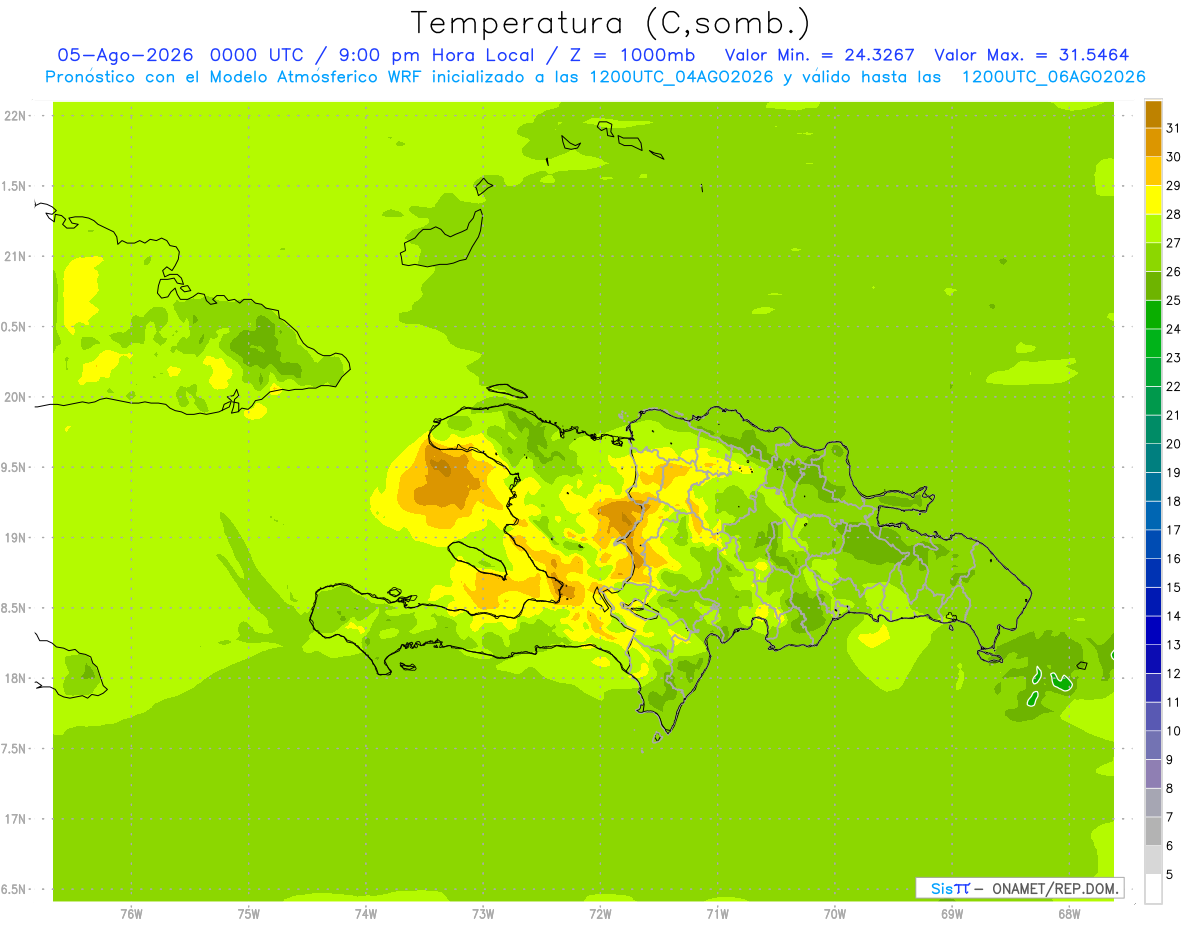The width and height of the screenshot is (1200, 927).
Task: Click the "75W" longitude tick label
Action: pyautogui.click(x=248, y=914)
